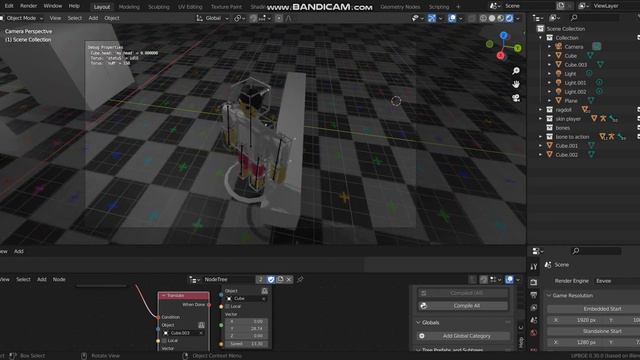This screenshot has width=640, height=360.
Task: Click the zoom magnifier in the viewport
Action: [x=516, y=71]
